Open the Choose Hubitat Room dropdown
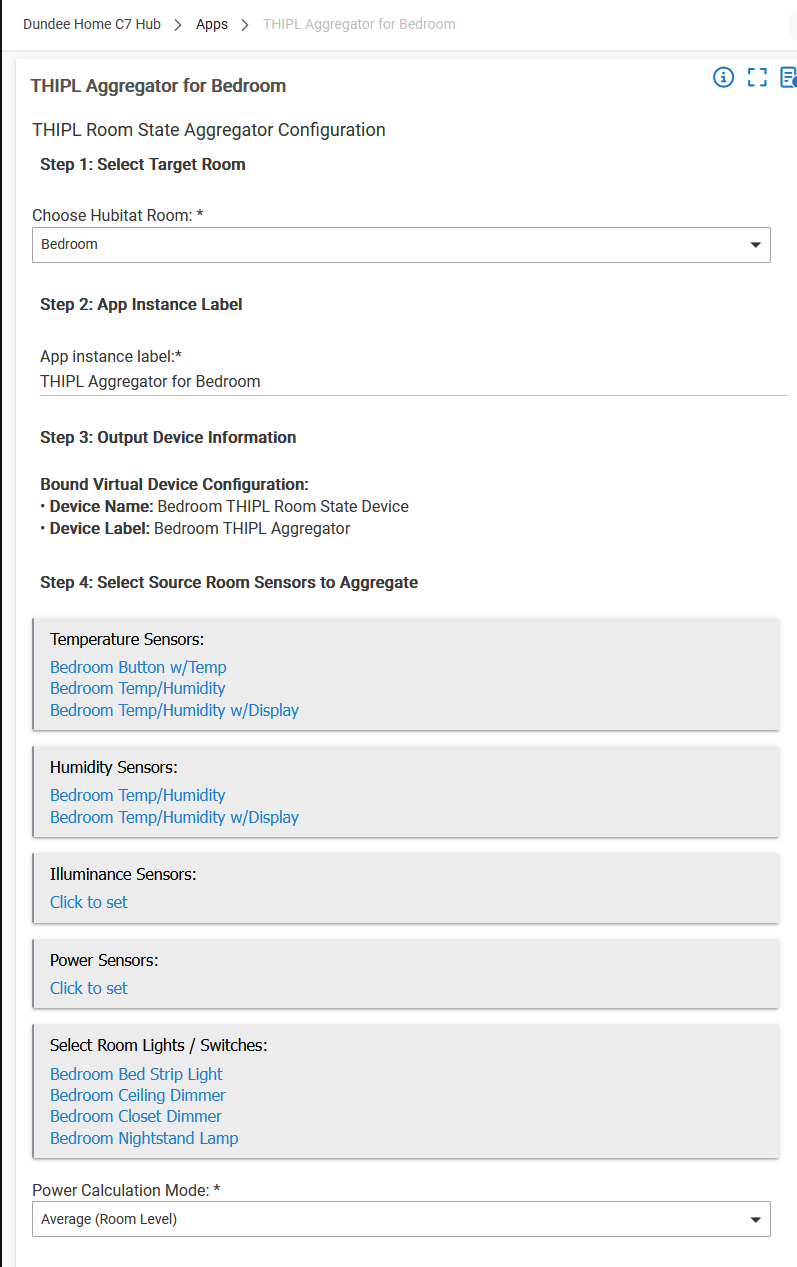Viewport: 797px width, 1267px height. click(x=401, y=244)
